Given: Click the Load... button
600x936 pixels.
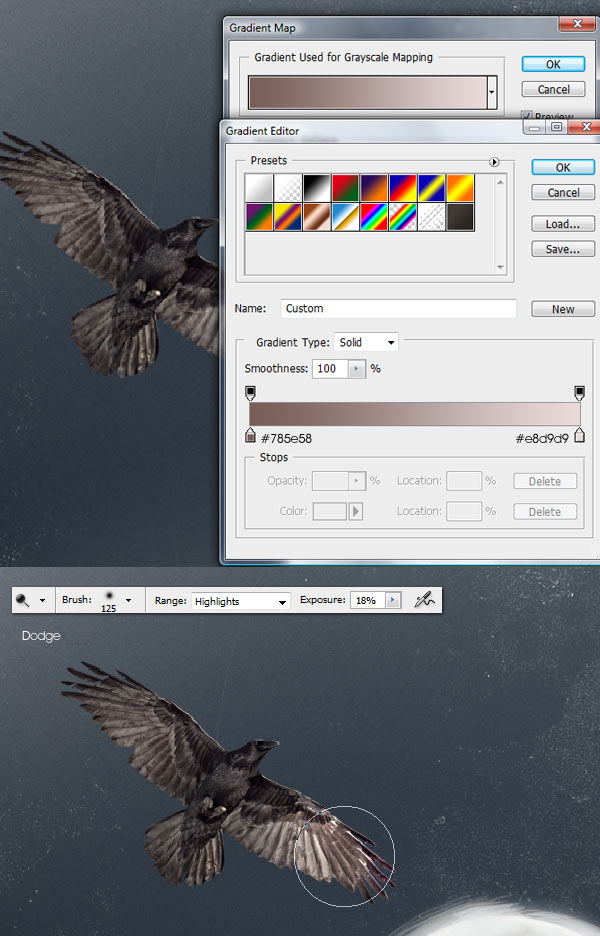Looking at the screenshot, I should 563,224.
